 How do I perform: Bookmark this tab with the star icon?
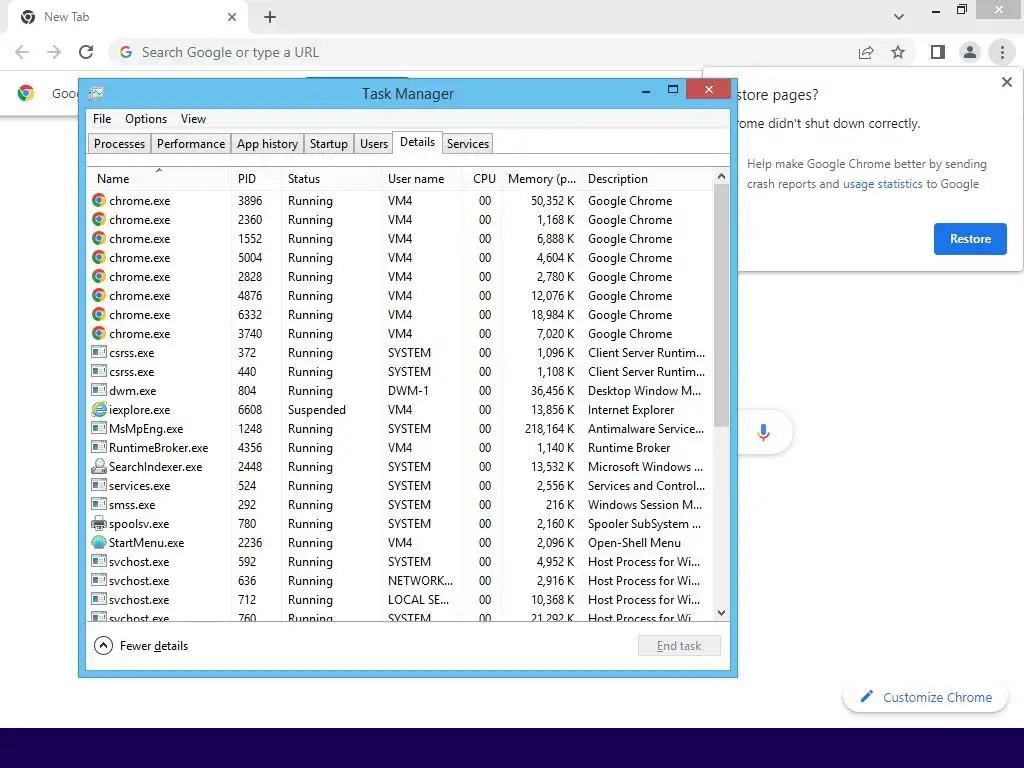click(898, 52)
